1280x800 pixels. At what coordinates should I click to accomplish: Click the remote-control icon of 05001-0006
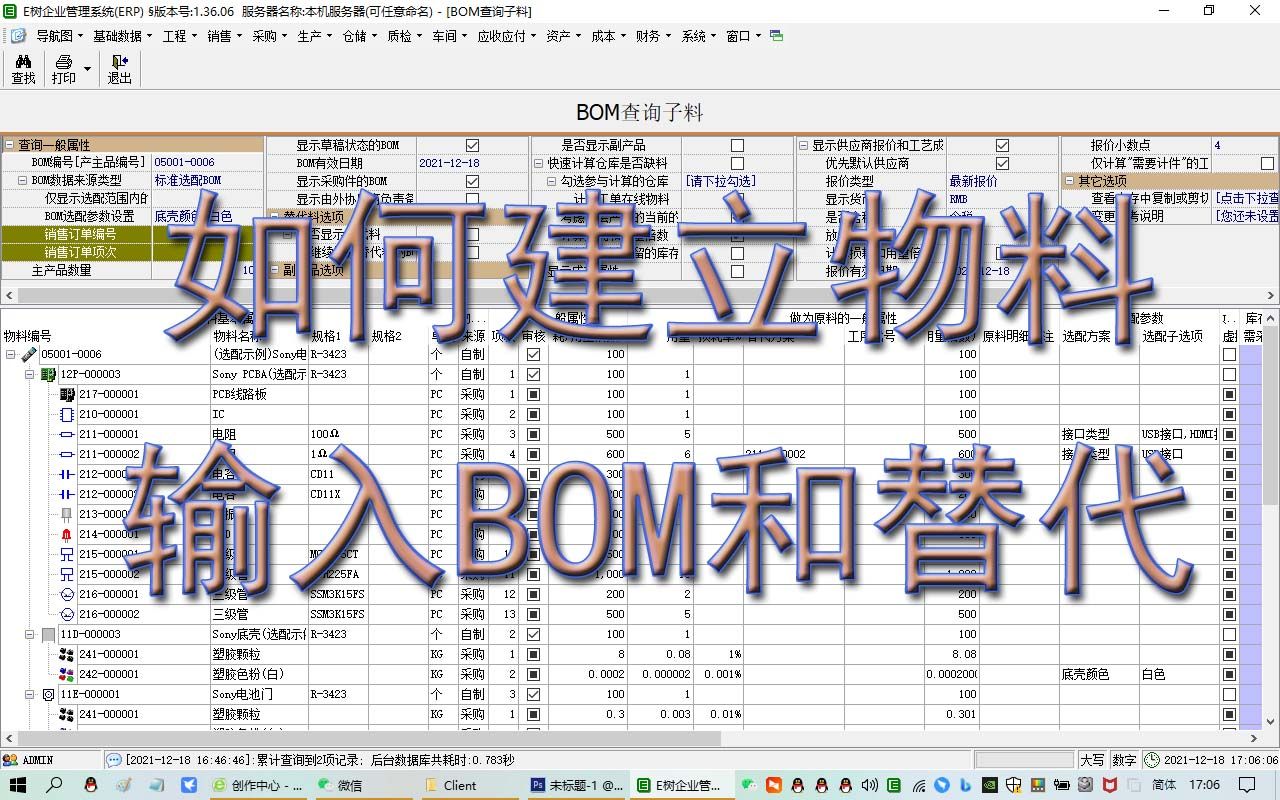tap(28, 354)
